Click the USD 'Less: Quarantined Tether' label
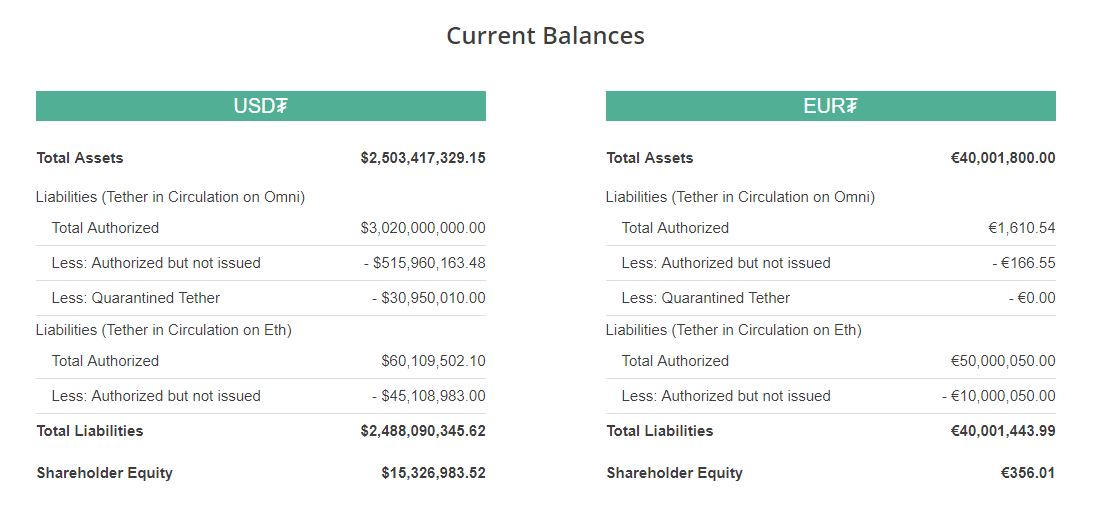The height and width of the screenshot is (506, 1107). 136,298
